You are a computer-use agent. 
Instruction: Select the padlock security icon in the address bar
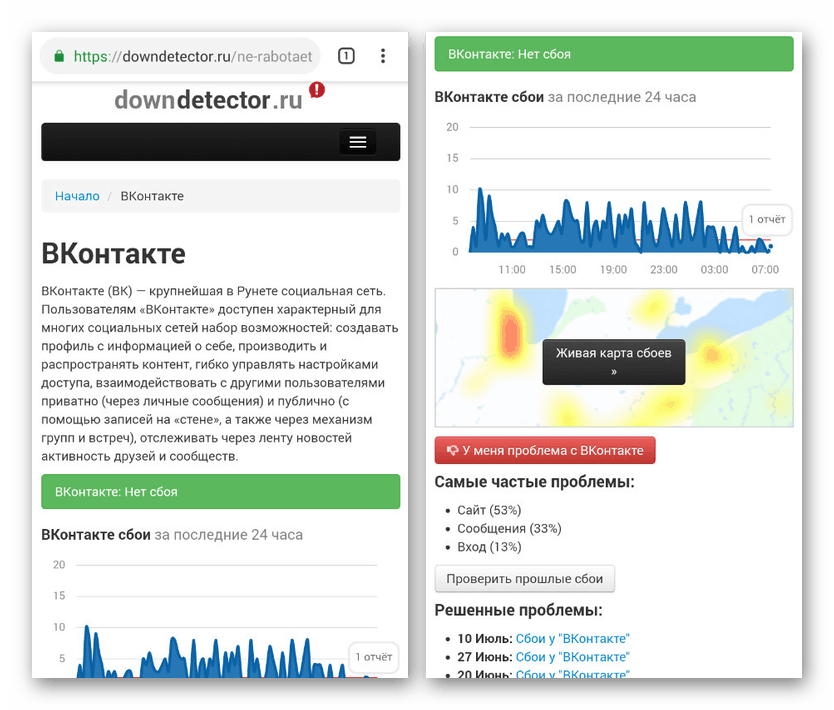[61, 56]
